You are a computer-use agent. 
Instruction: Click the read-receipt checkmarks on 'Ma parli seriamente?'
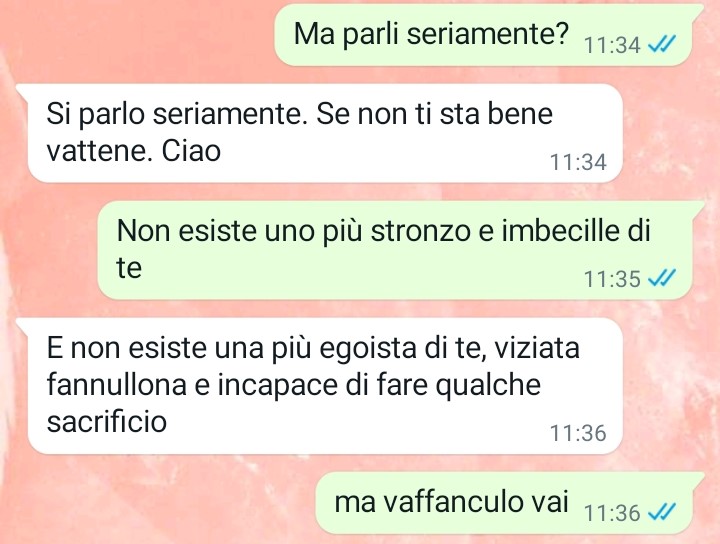[x=661, y=45]
